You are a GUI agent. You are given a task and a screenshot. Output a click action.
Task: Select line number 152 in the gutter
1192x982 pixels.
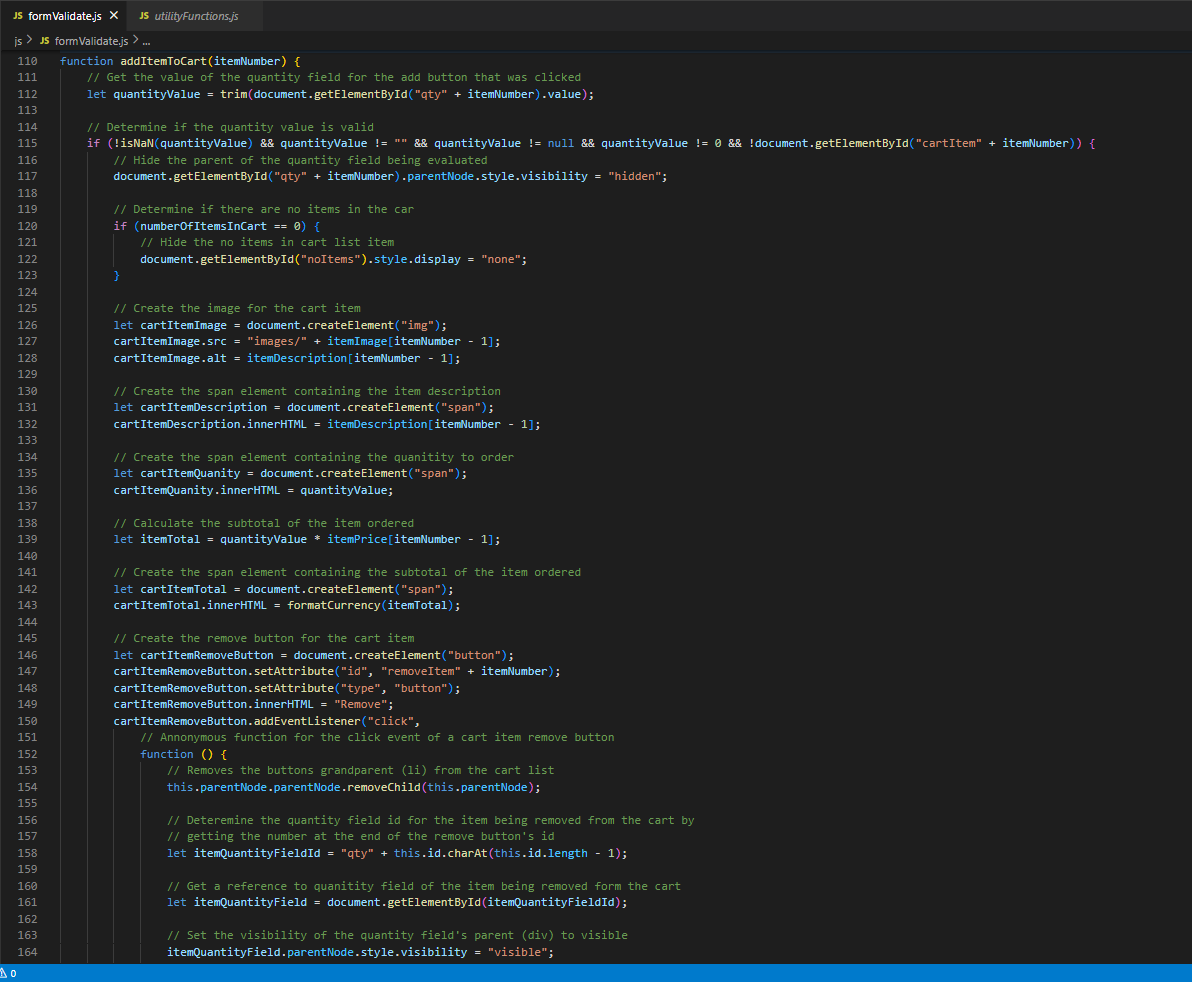point(27,753)
